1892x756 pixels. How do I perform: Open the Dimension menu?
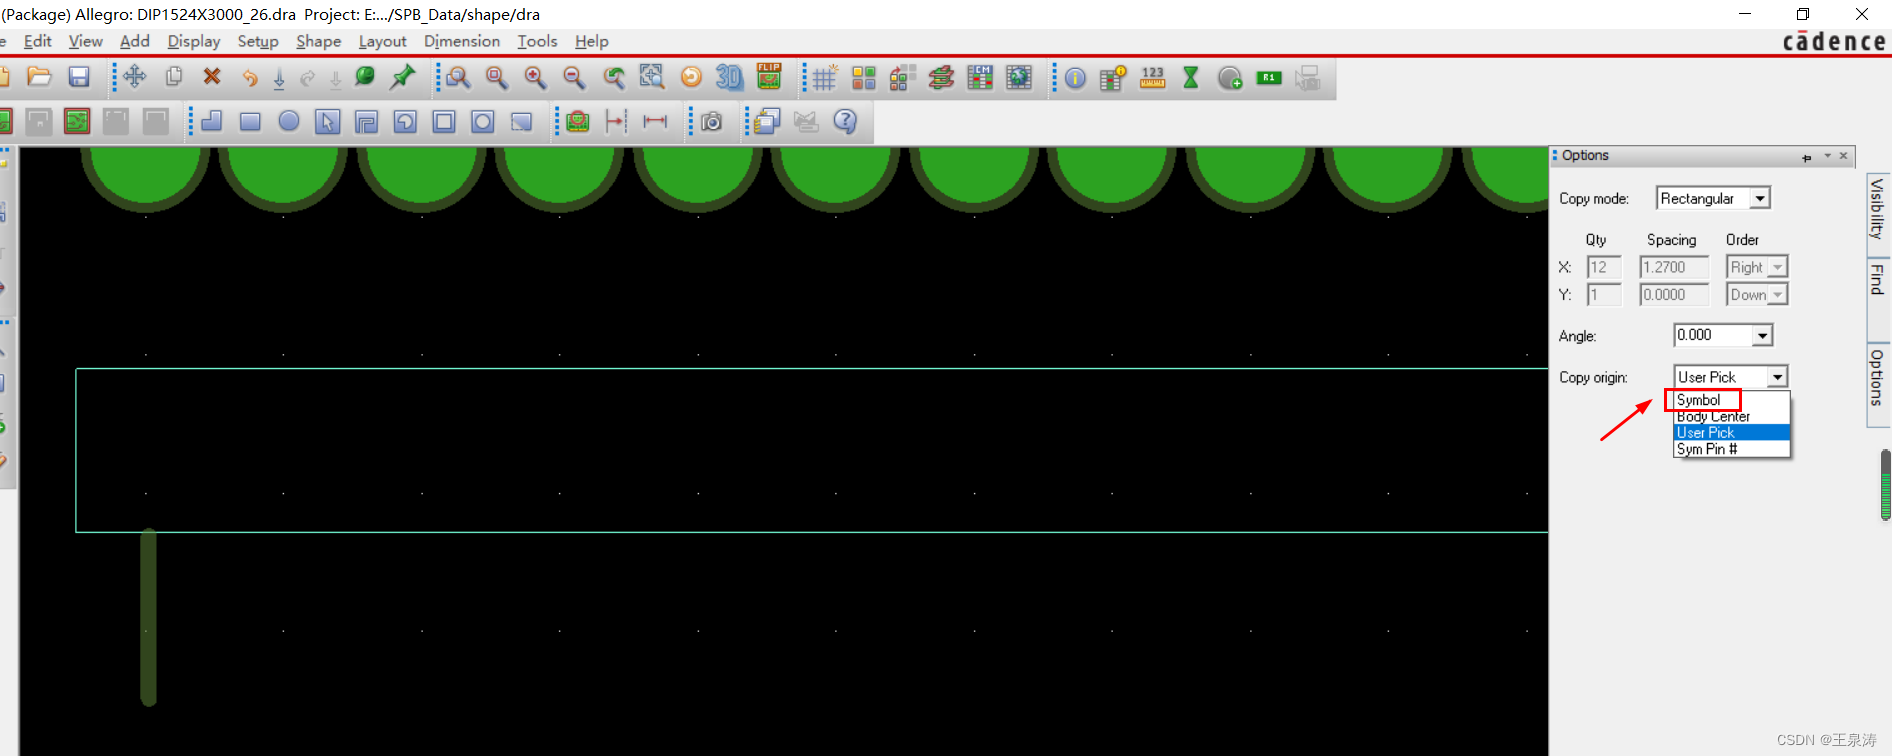point(461,41)
